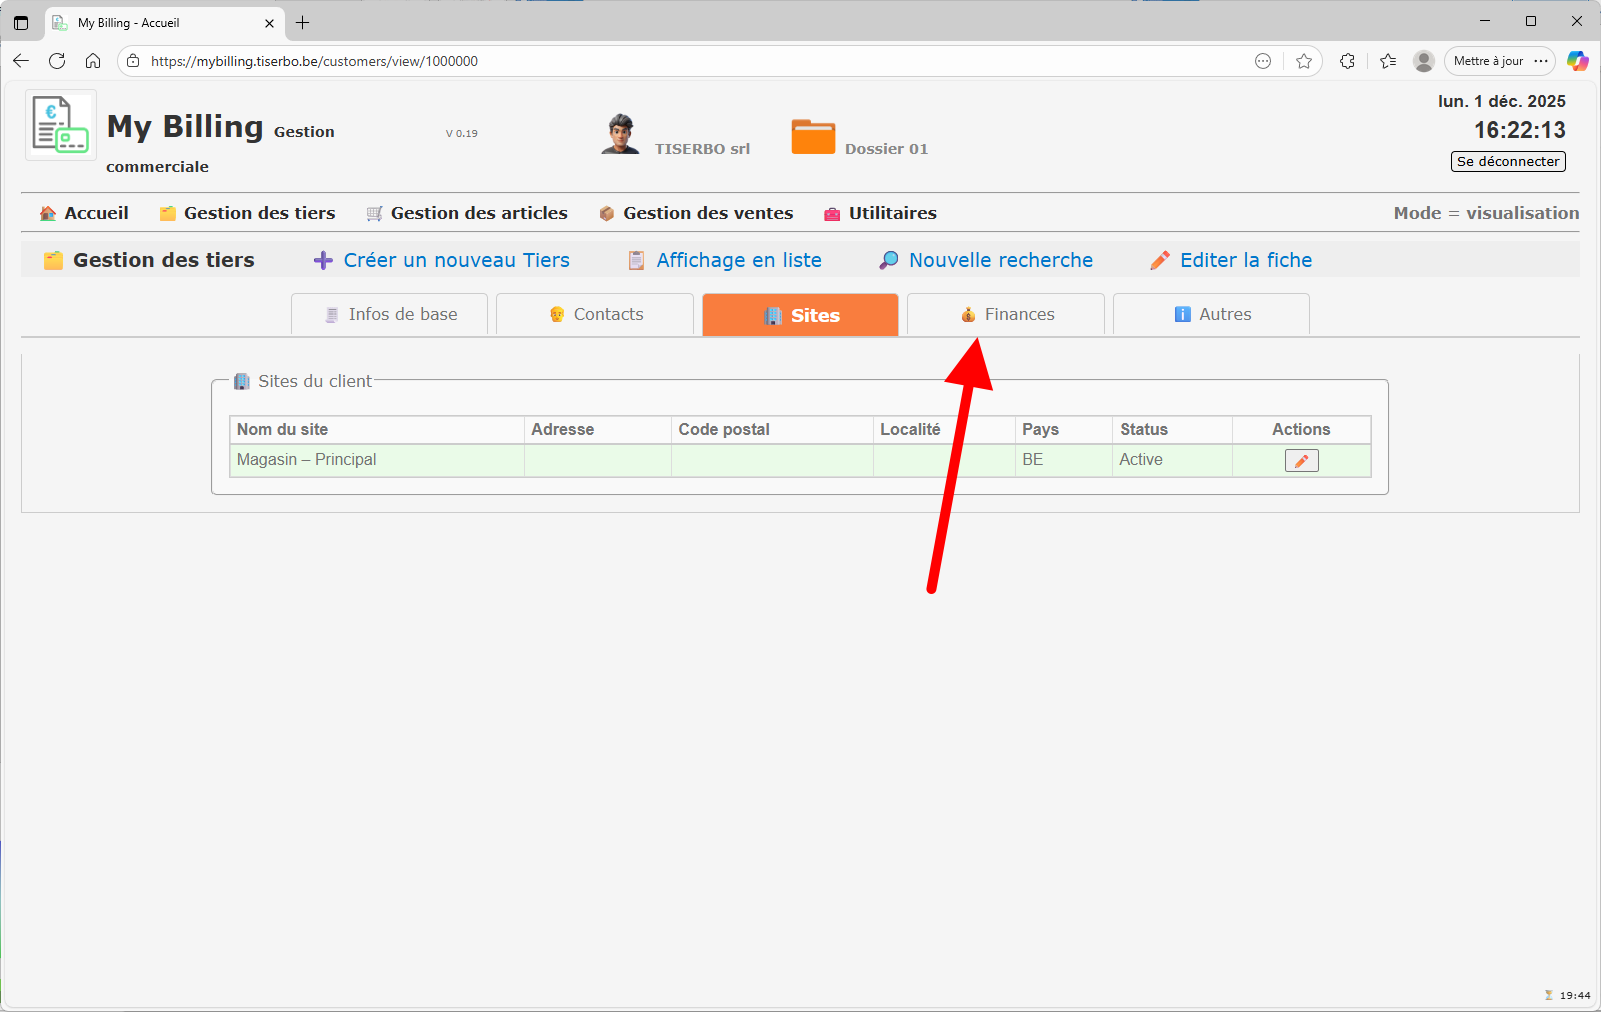
Task: Select the Infos de base tab
Action: 390,314
